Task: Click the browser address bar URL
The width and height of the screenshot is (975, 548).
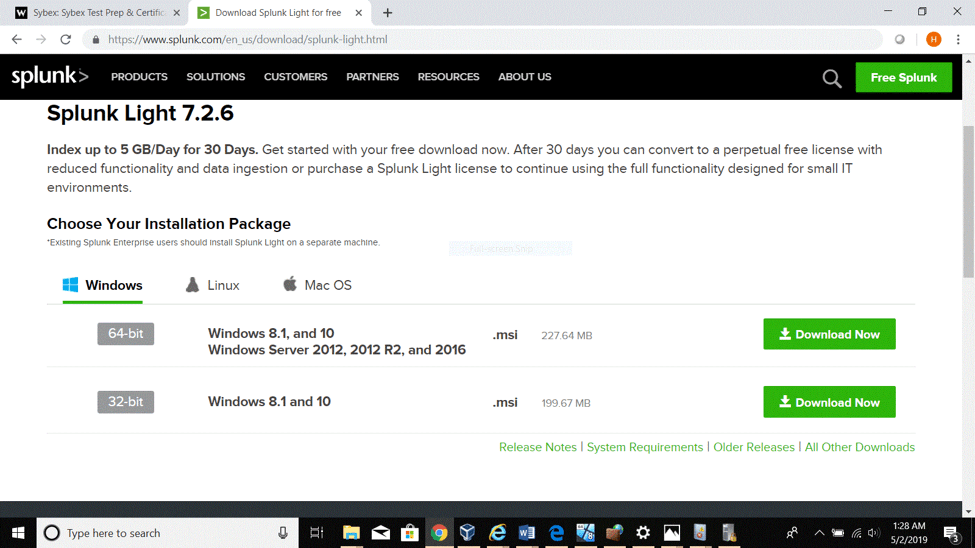Action: pos(247,39)
